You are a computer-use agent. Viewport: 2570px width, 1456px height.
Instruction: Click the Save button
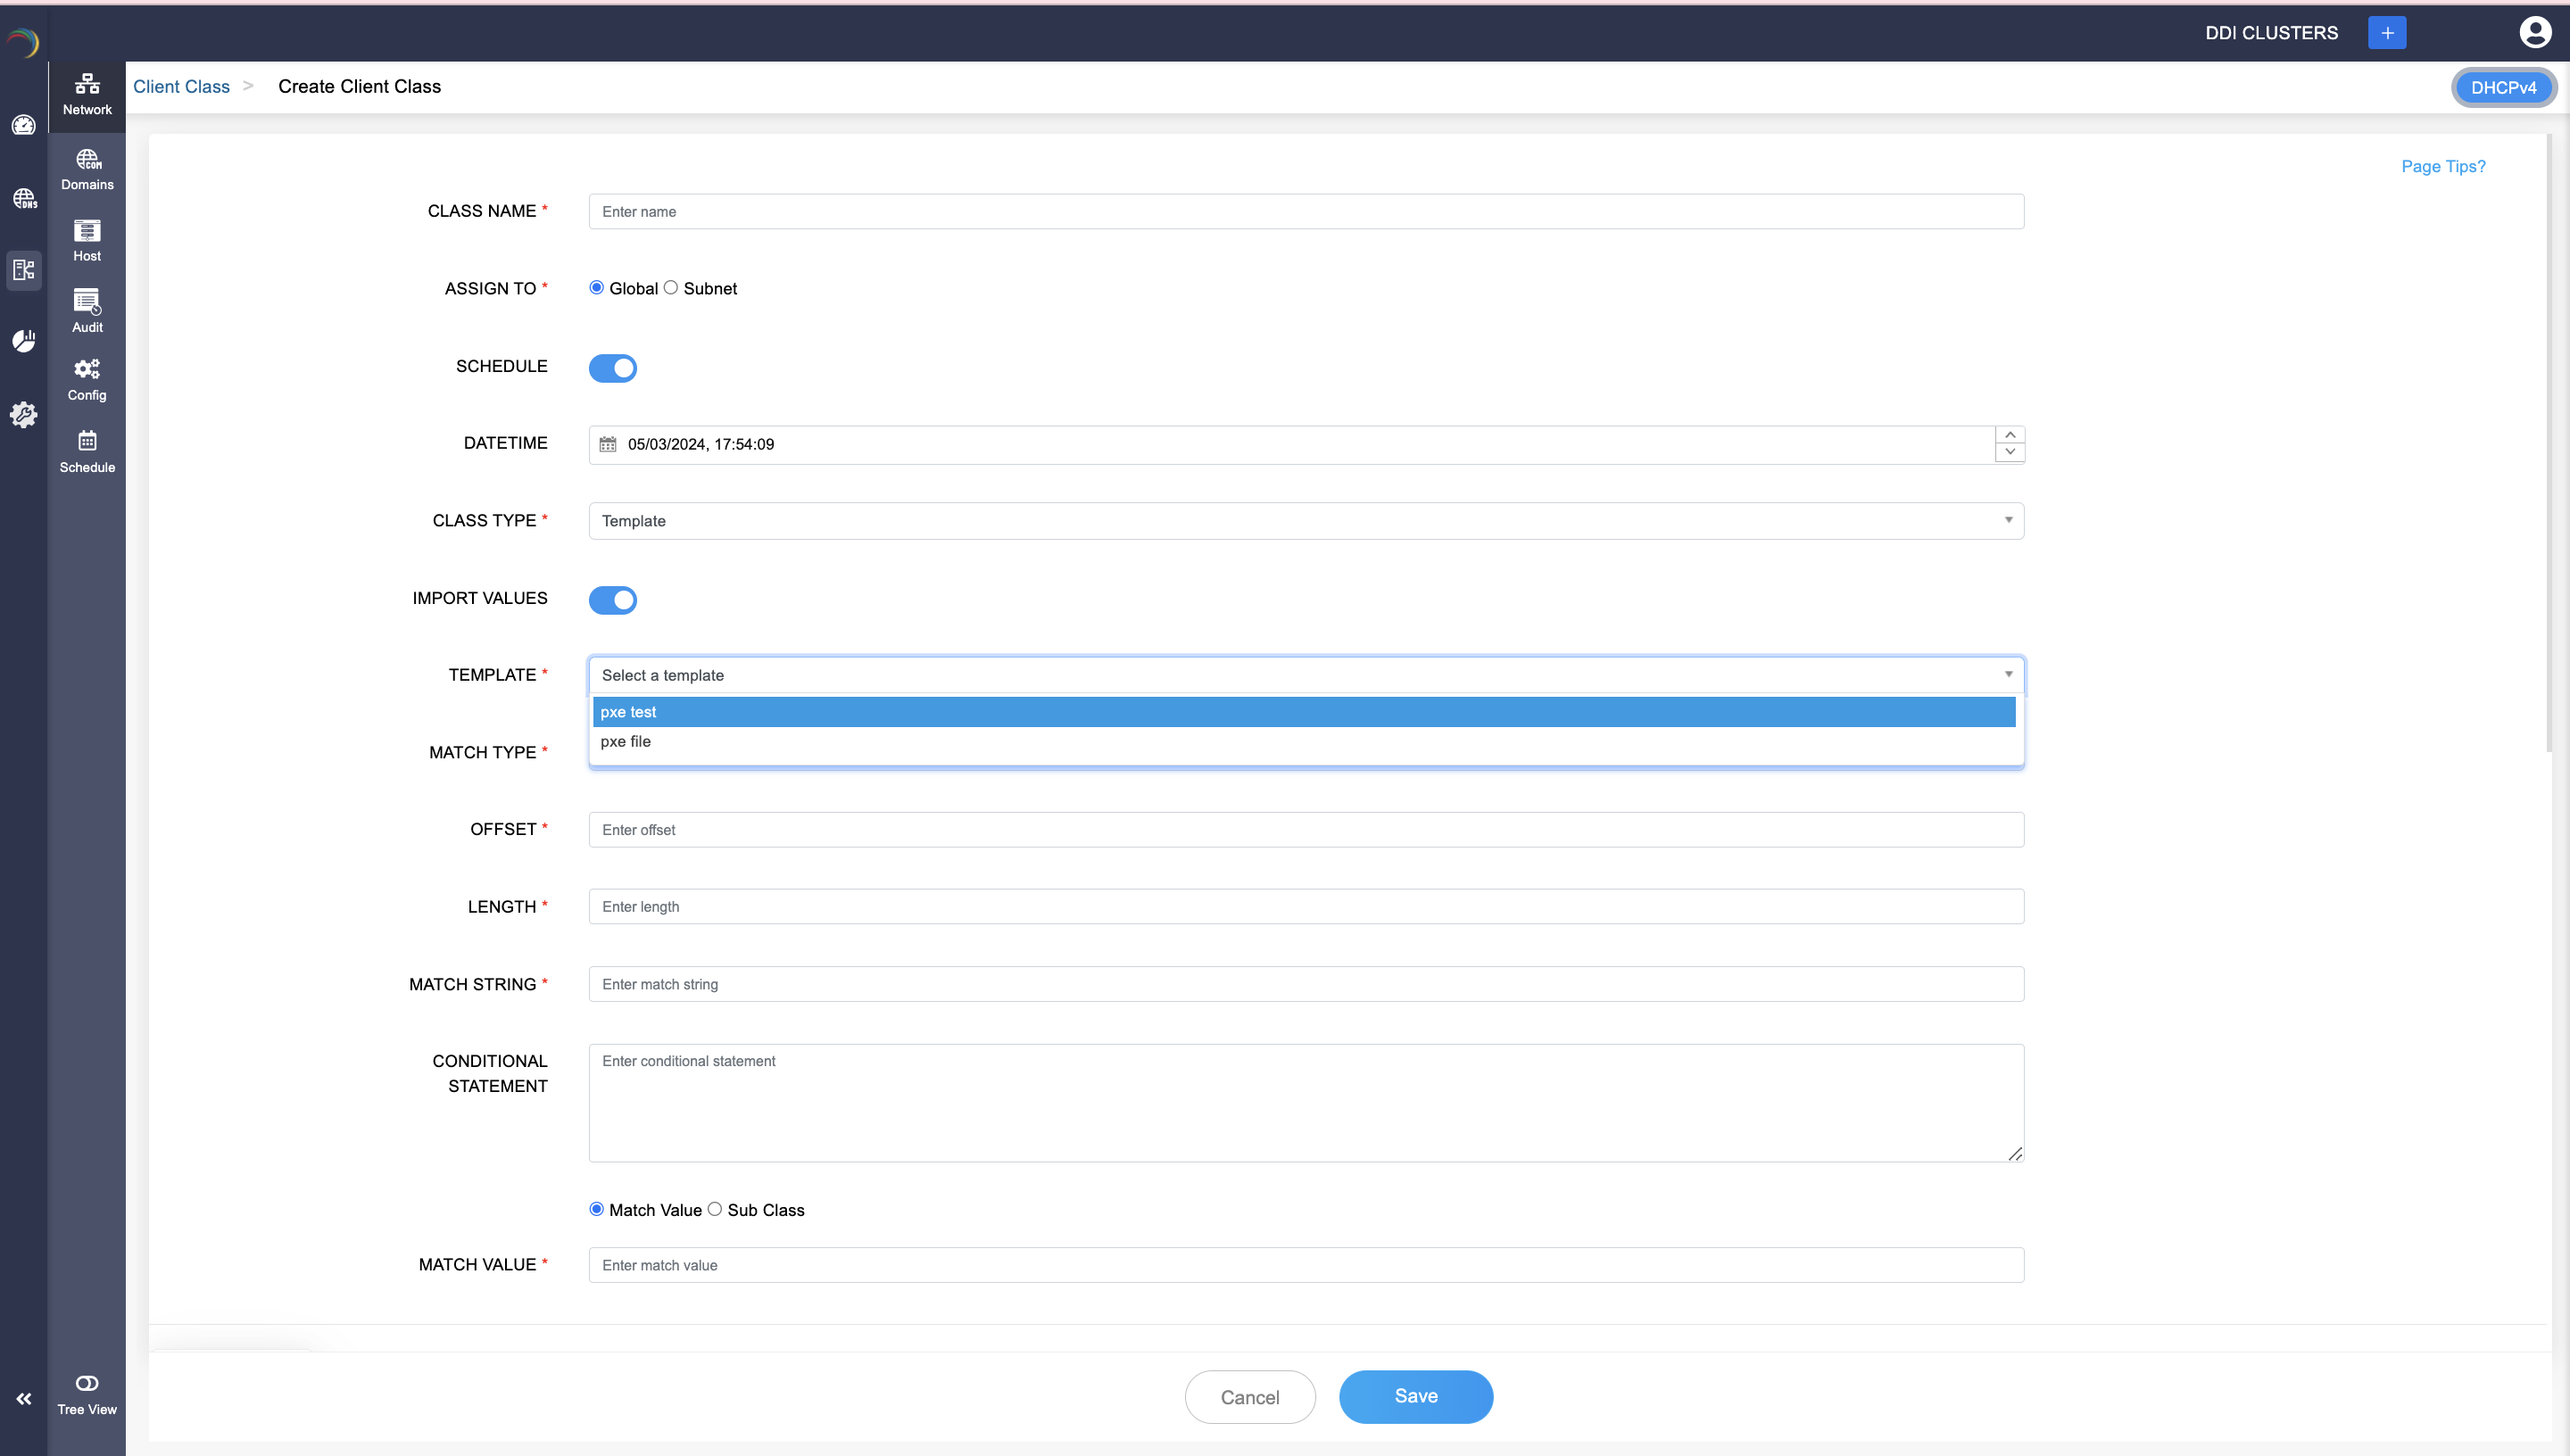tap(1415, 1396)
